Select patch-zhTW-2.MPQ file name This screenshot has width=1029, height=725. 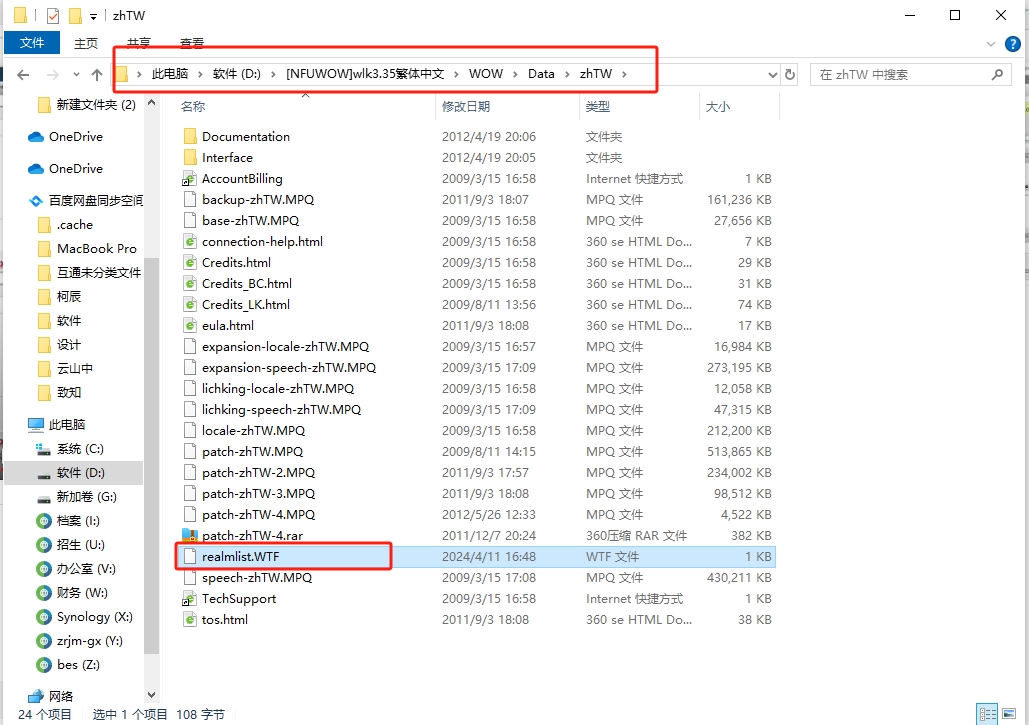click(259, 472)
